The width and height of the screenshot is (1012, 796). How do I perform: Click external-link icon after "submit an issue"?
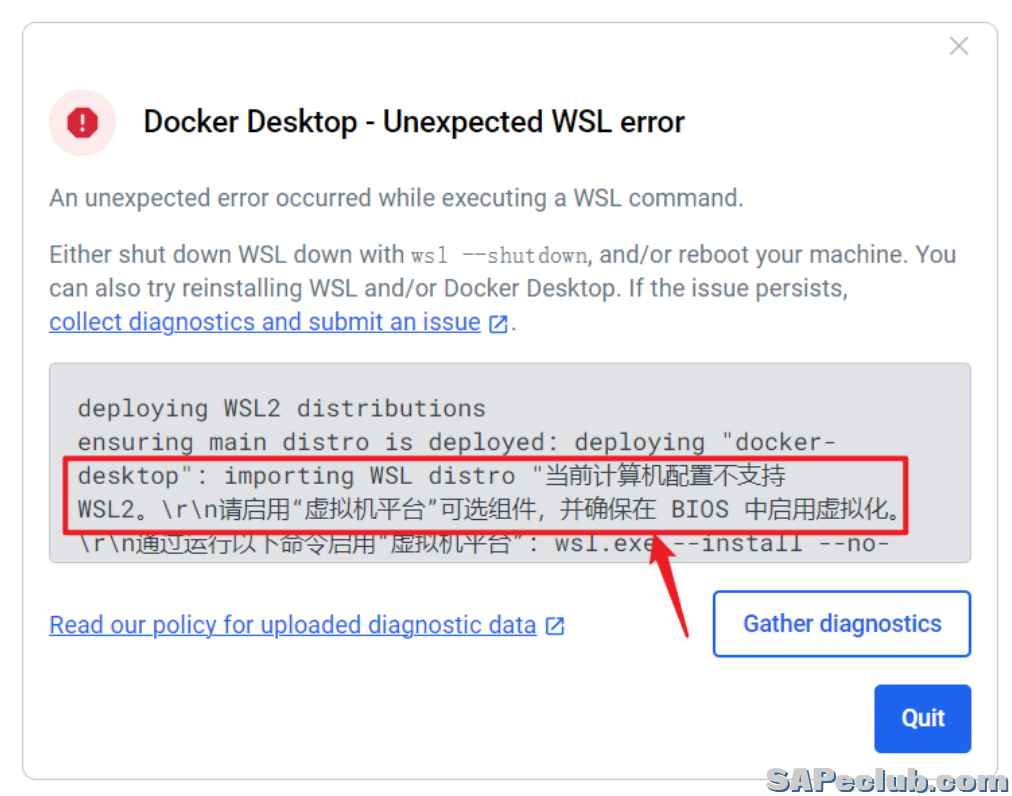coord(498,323)
